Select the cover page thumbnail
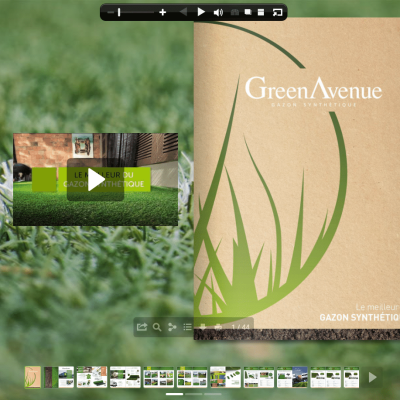 (33, 377)
